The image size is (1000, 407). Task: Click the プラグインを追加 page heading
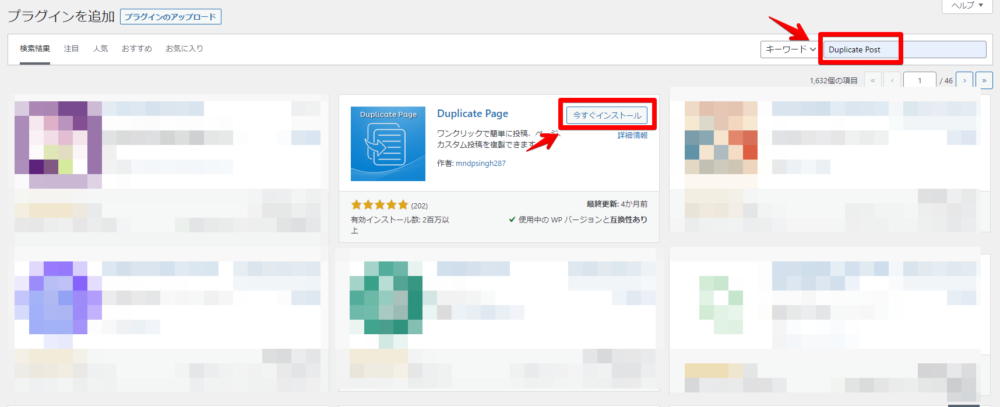tap(59, 17)
